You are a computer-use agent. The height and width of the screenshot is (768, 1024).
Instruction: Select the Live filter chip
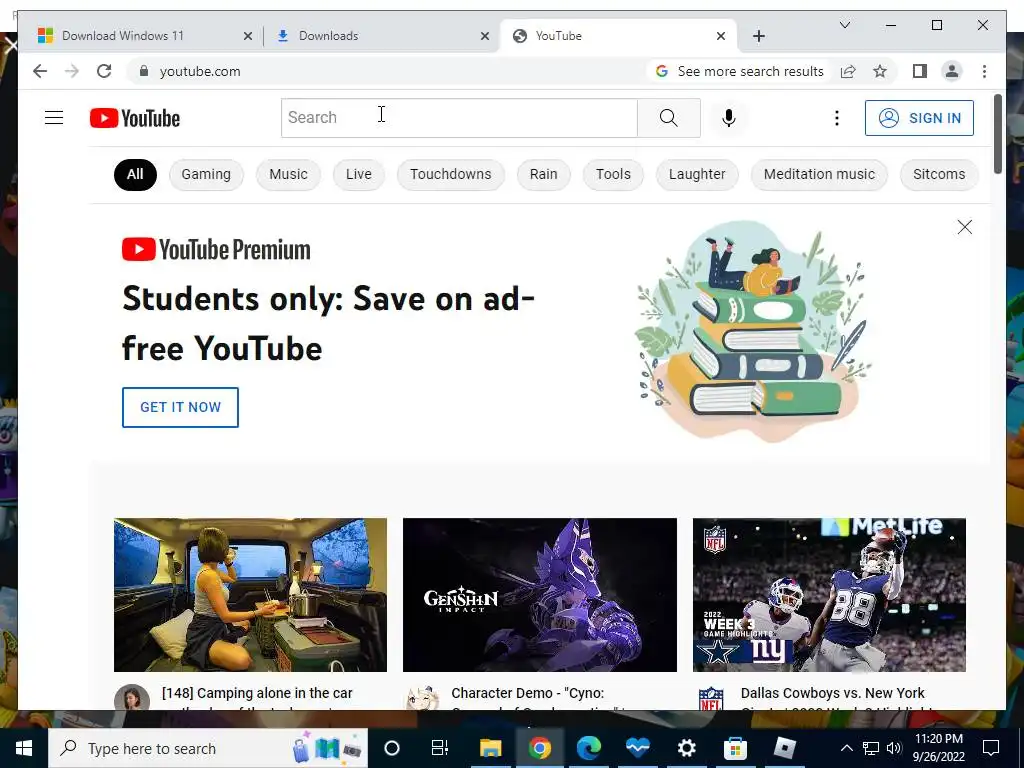click(x=359, y=174)
